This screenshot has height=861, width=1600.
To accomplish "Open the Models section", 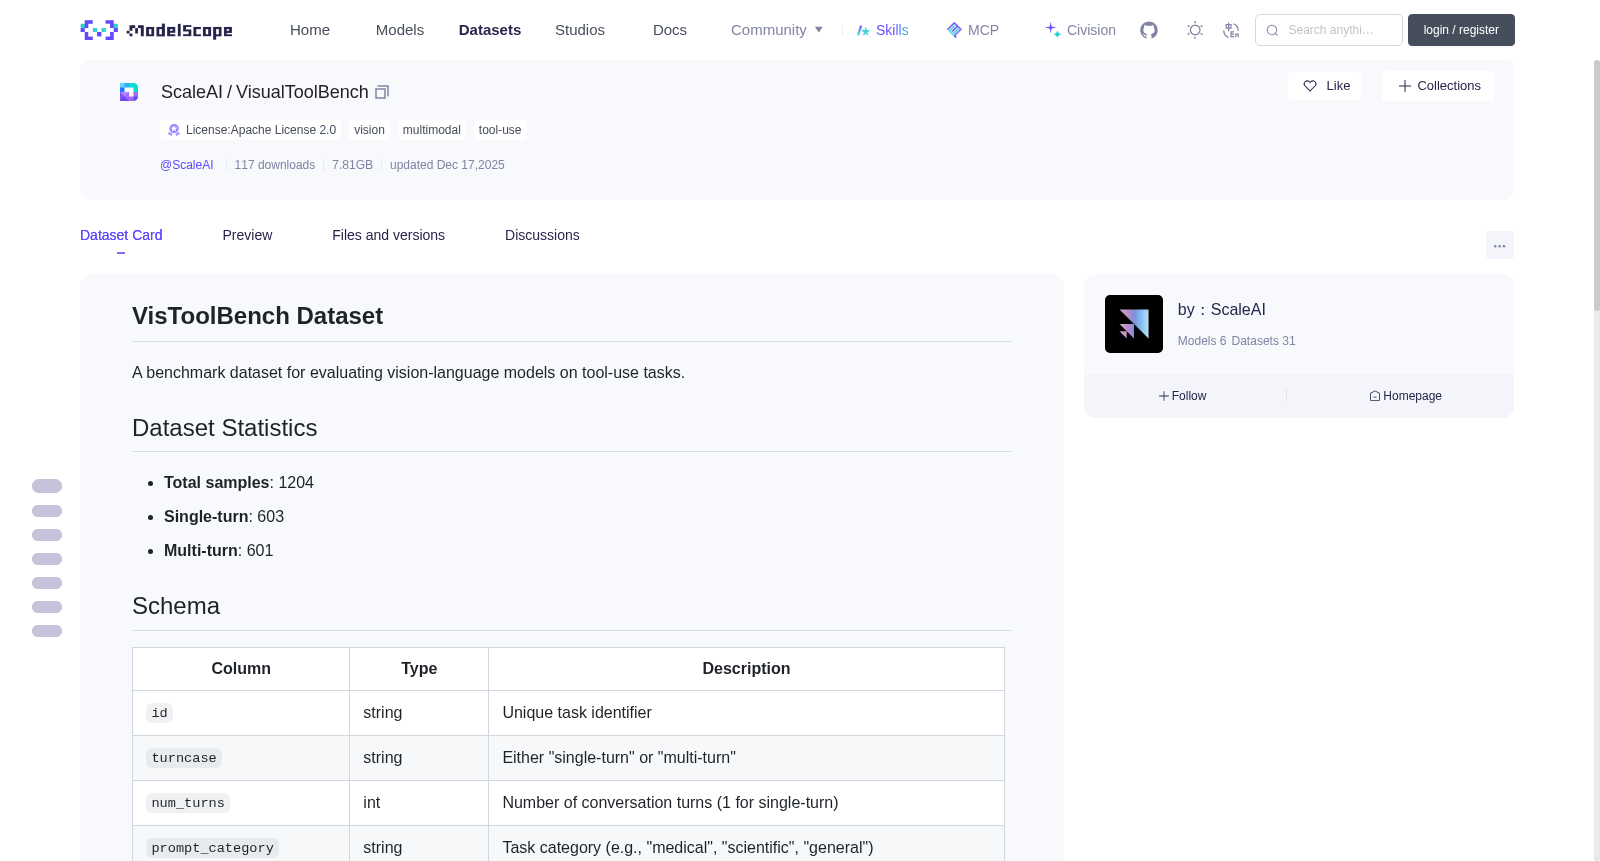I will pos(400,30).
